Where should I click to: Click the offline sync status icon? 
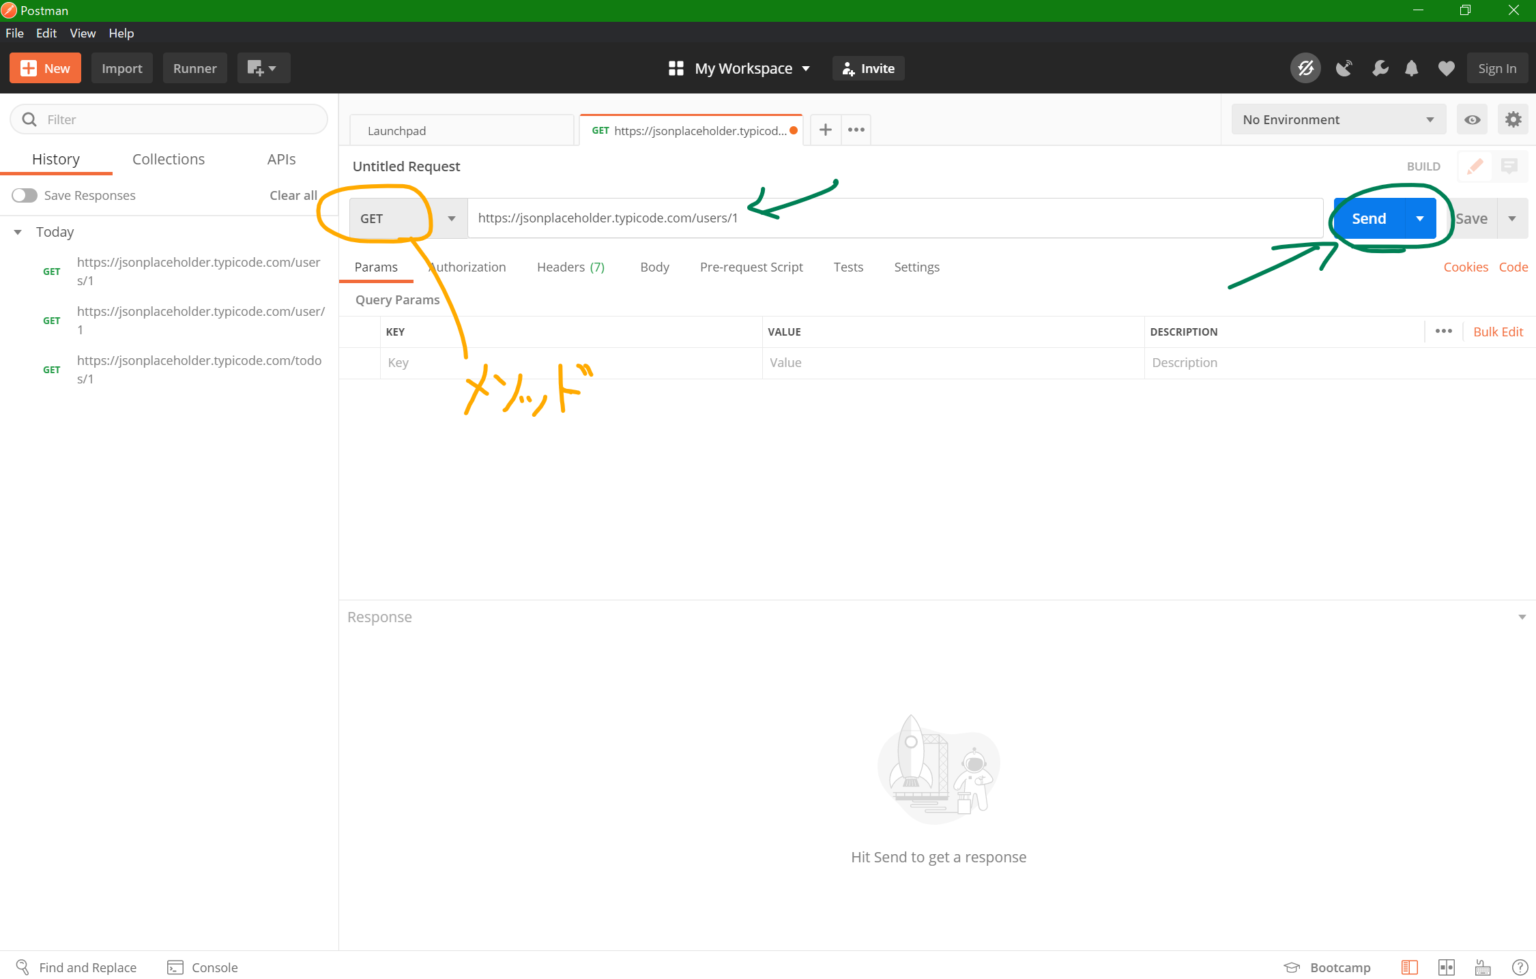point(1305,68)
